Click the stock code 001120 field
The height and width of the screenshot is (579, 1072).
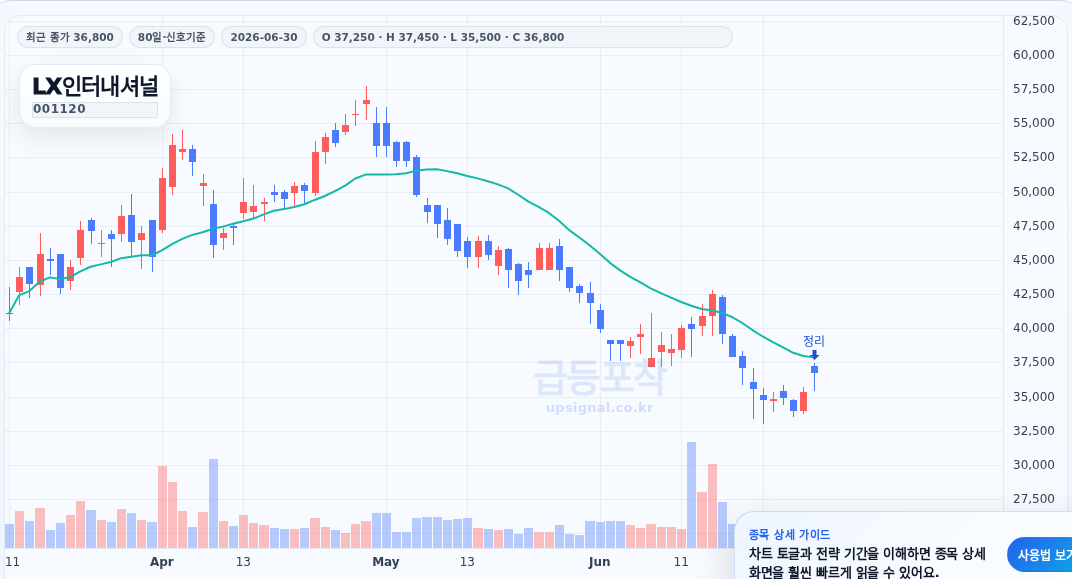coord(95,109)
